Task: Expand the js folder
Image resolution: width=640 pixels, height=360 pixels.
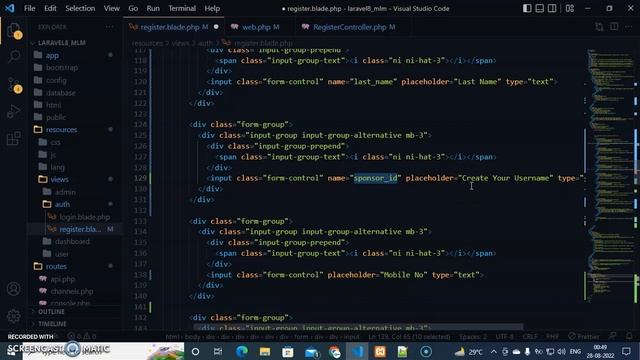Action: tap(53, 155)
